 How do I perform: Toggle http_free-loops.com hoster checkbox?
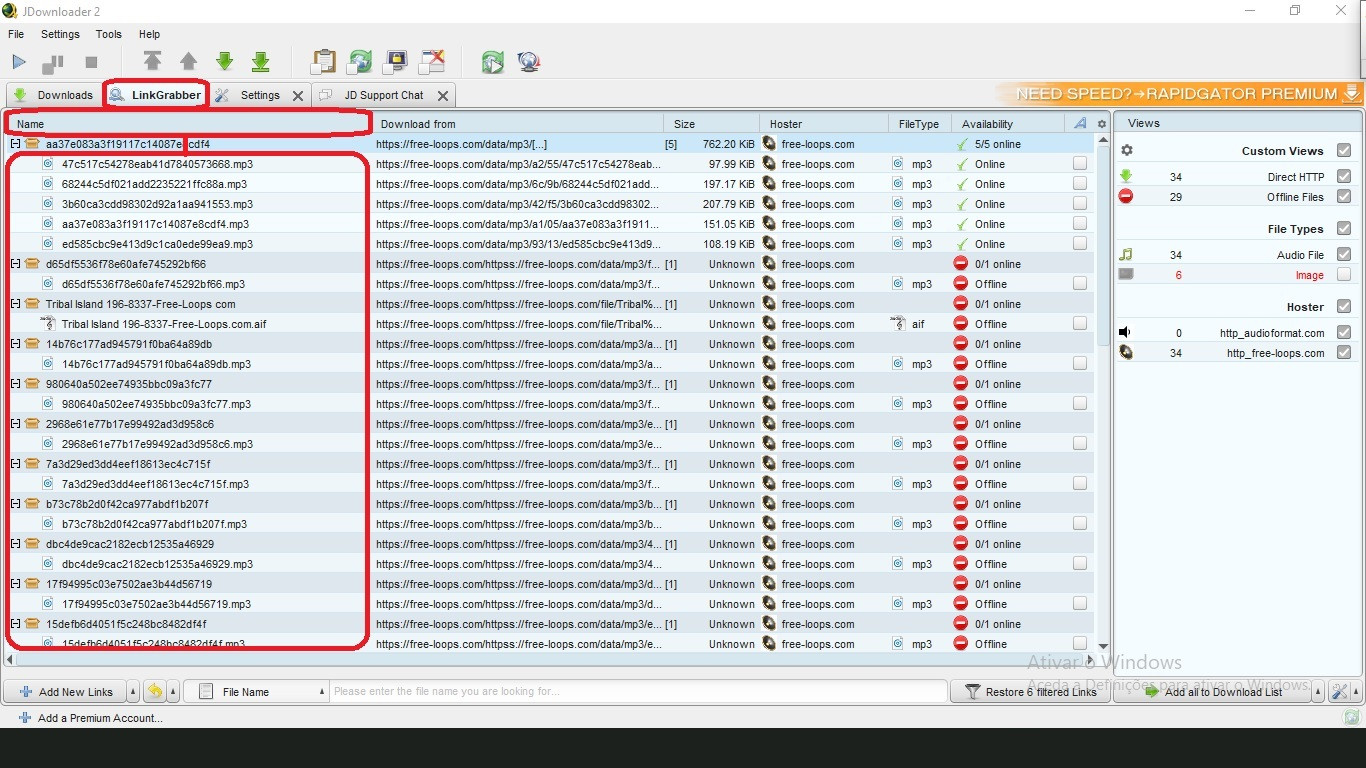tap(1344, 352)
